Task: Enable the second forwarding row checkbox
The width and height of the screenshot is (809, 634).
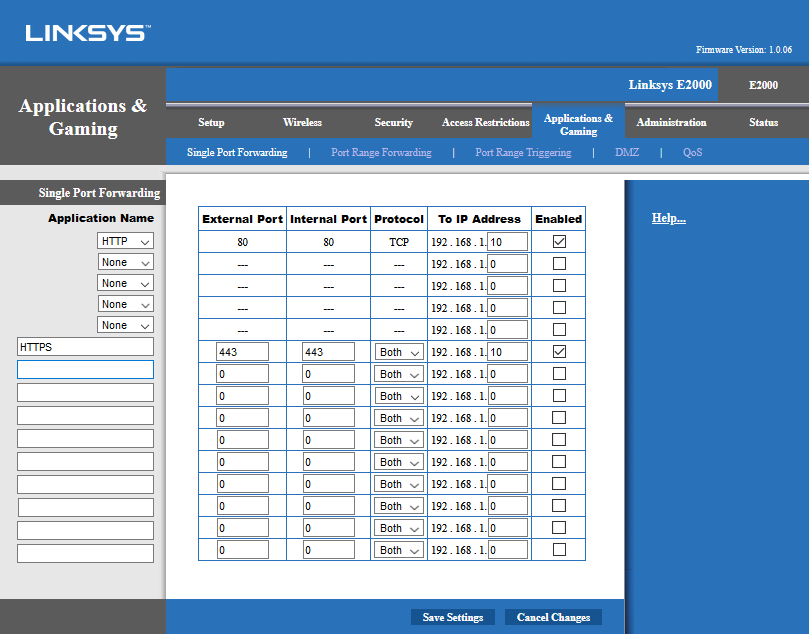Action: 559,264
